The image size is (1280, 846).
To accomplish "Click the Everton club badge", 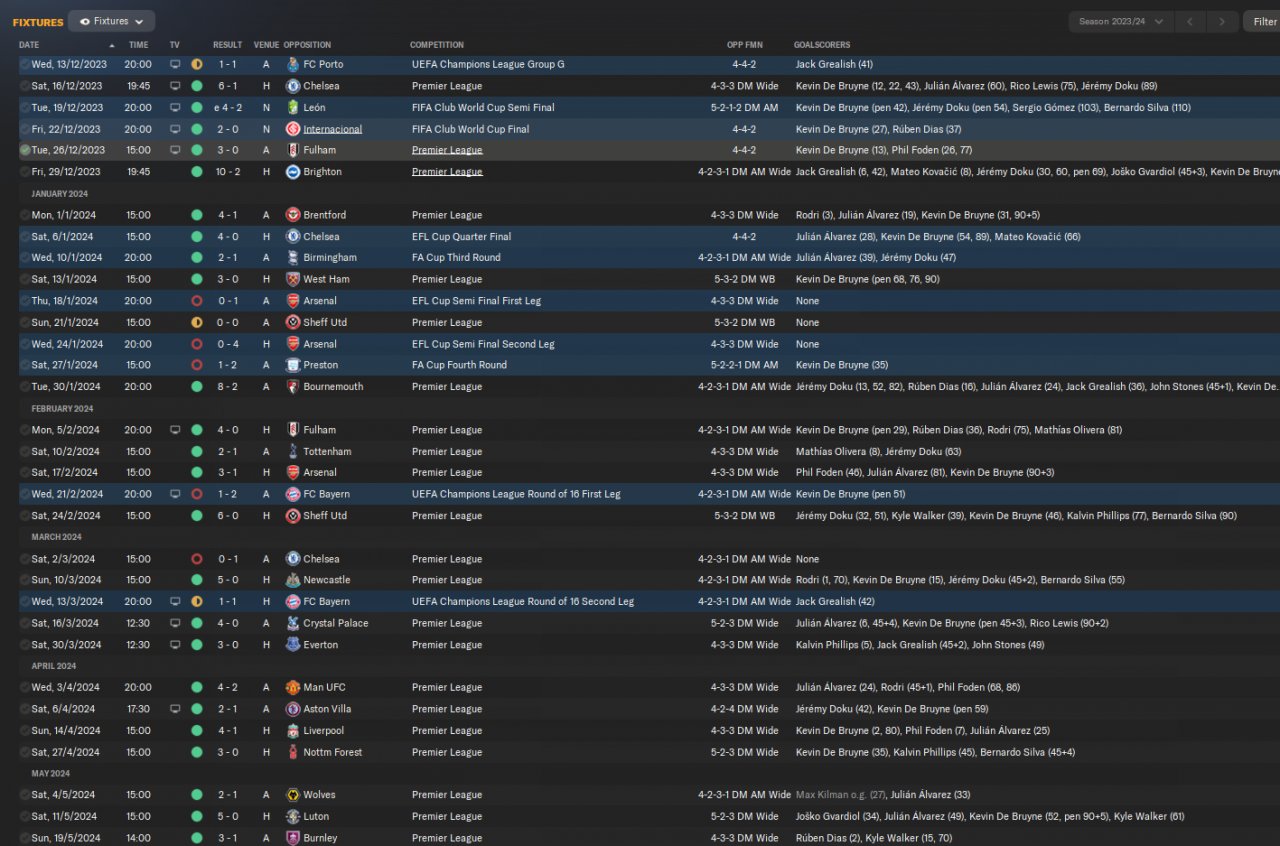I will 293,645.
